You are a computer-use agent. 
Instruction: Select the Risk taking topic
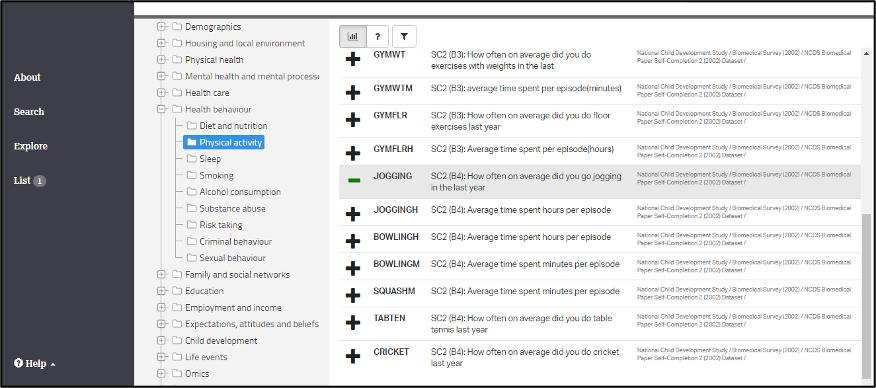(221, 225)
